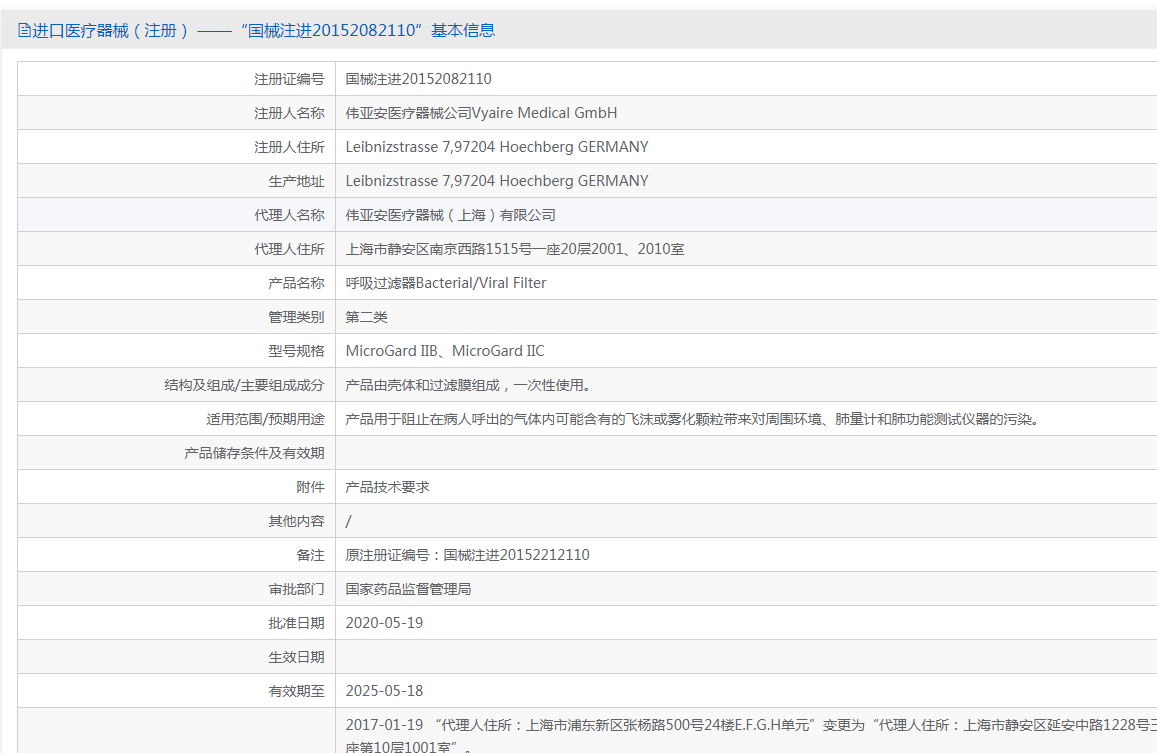Select the intended use text starting 产品用于阻止
Screen dimensions: 1157x753
tap(692, 419)
